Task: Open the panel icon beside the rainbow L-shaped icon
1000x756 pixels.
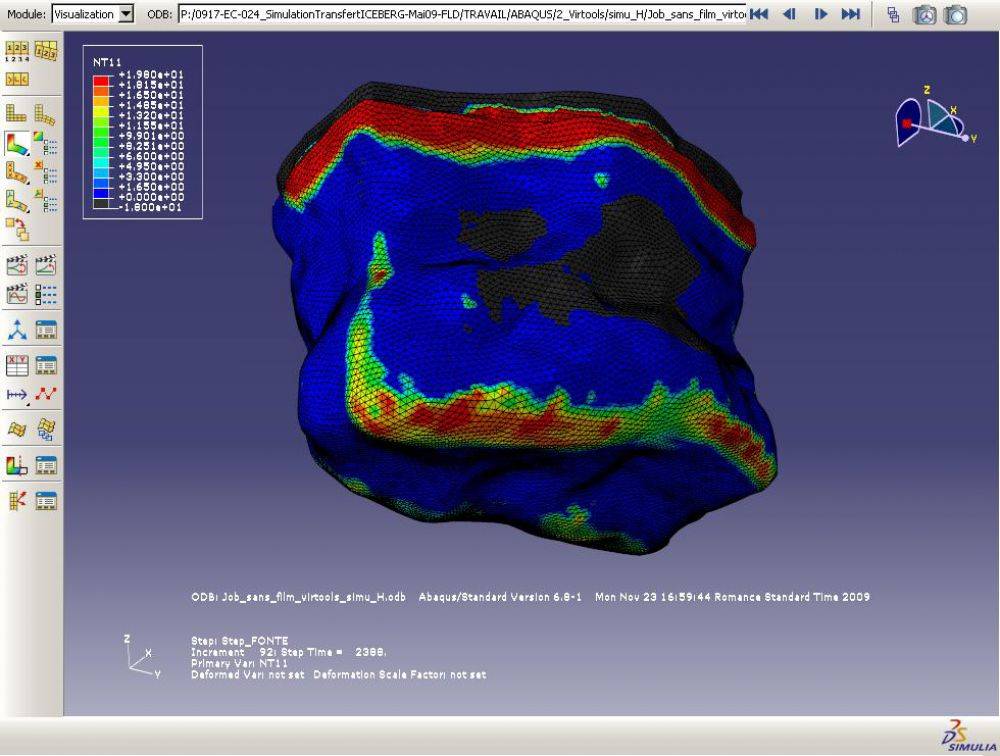Action: pyautogui.click(x=46, y=466)
